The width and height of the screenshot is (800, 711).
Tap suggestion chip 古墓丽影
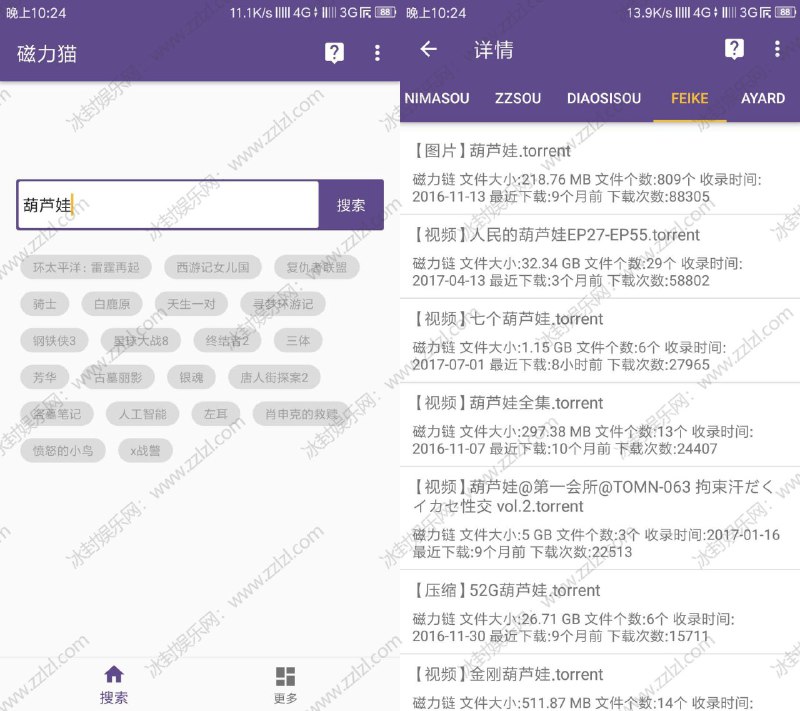(x=118, y=377)
